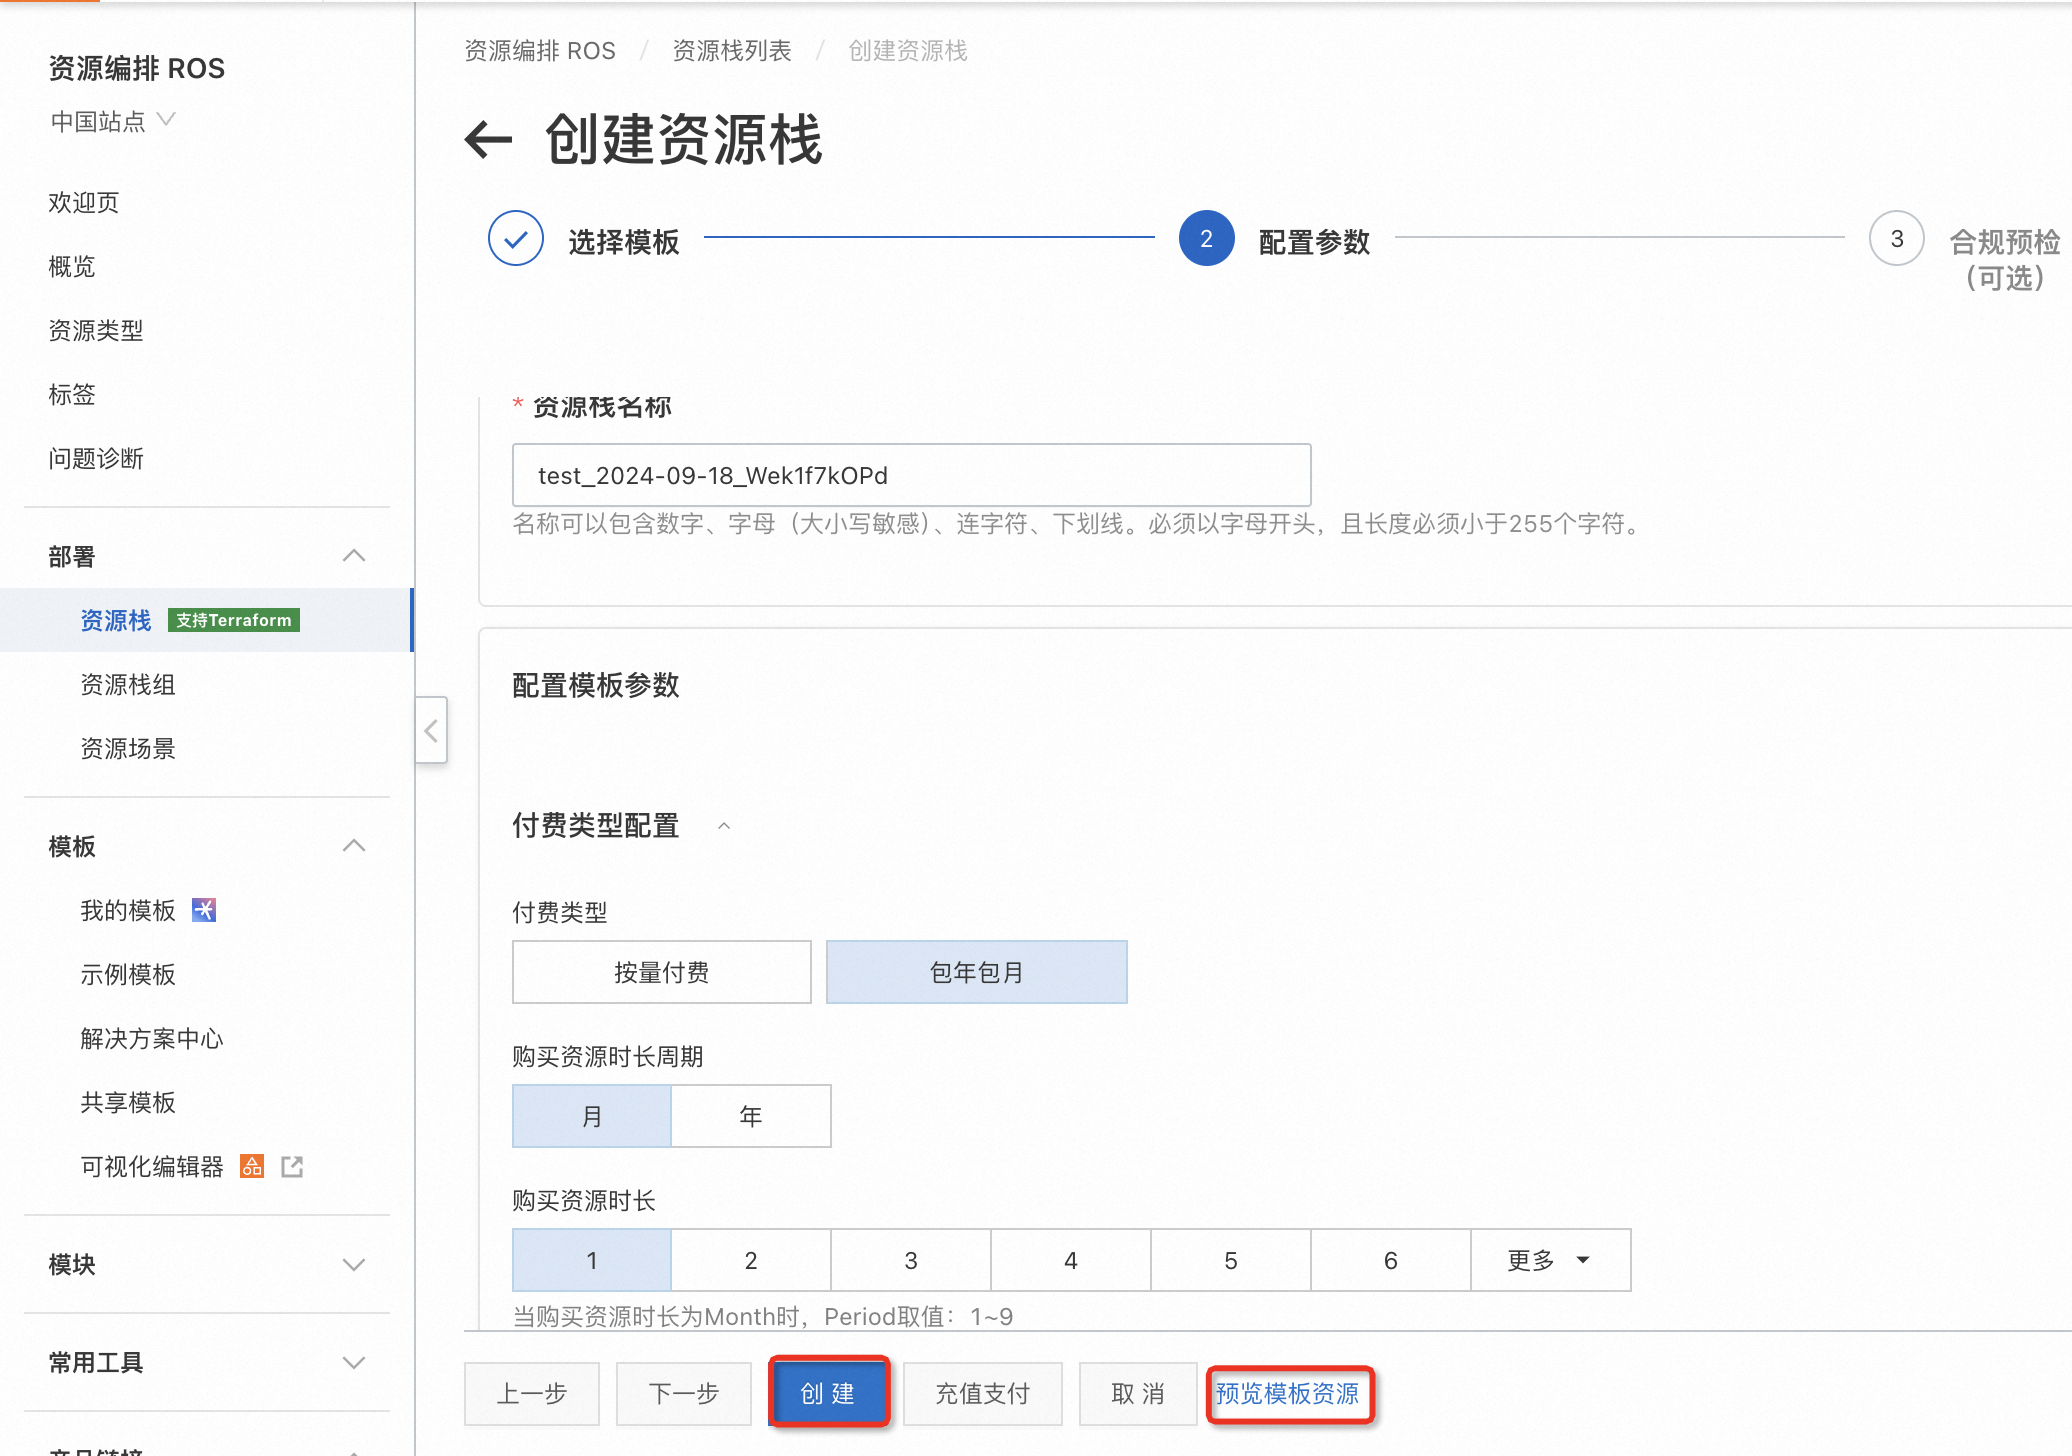Open 概览 in the sidebar
Image resolution: width=2072 pixels, height=1456 pixels.
(x=72, y=266)
